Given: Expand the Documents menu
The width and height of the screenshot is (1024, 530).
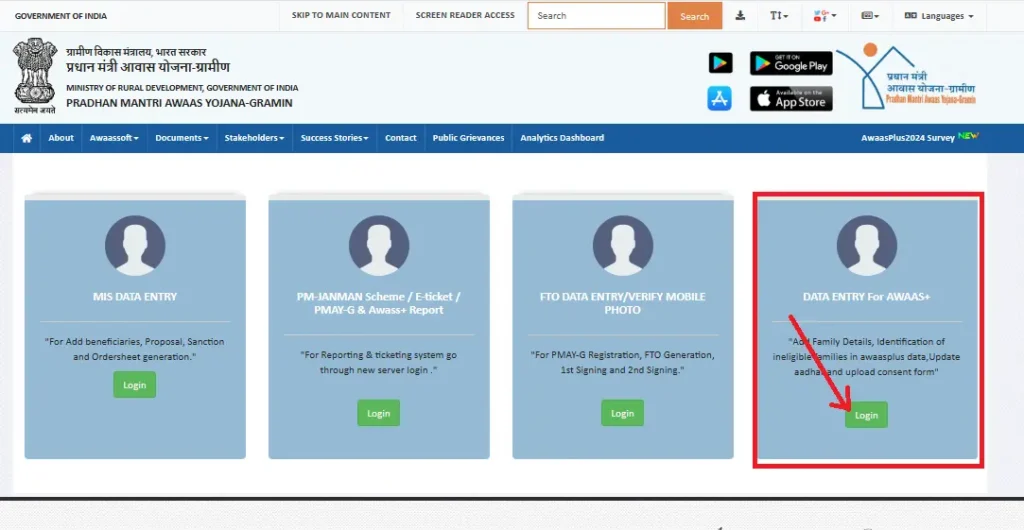Looking at the screenshot, I should click(182, 138).
